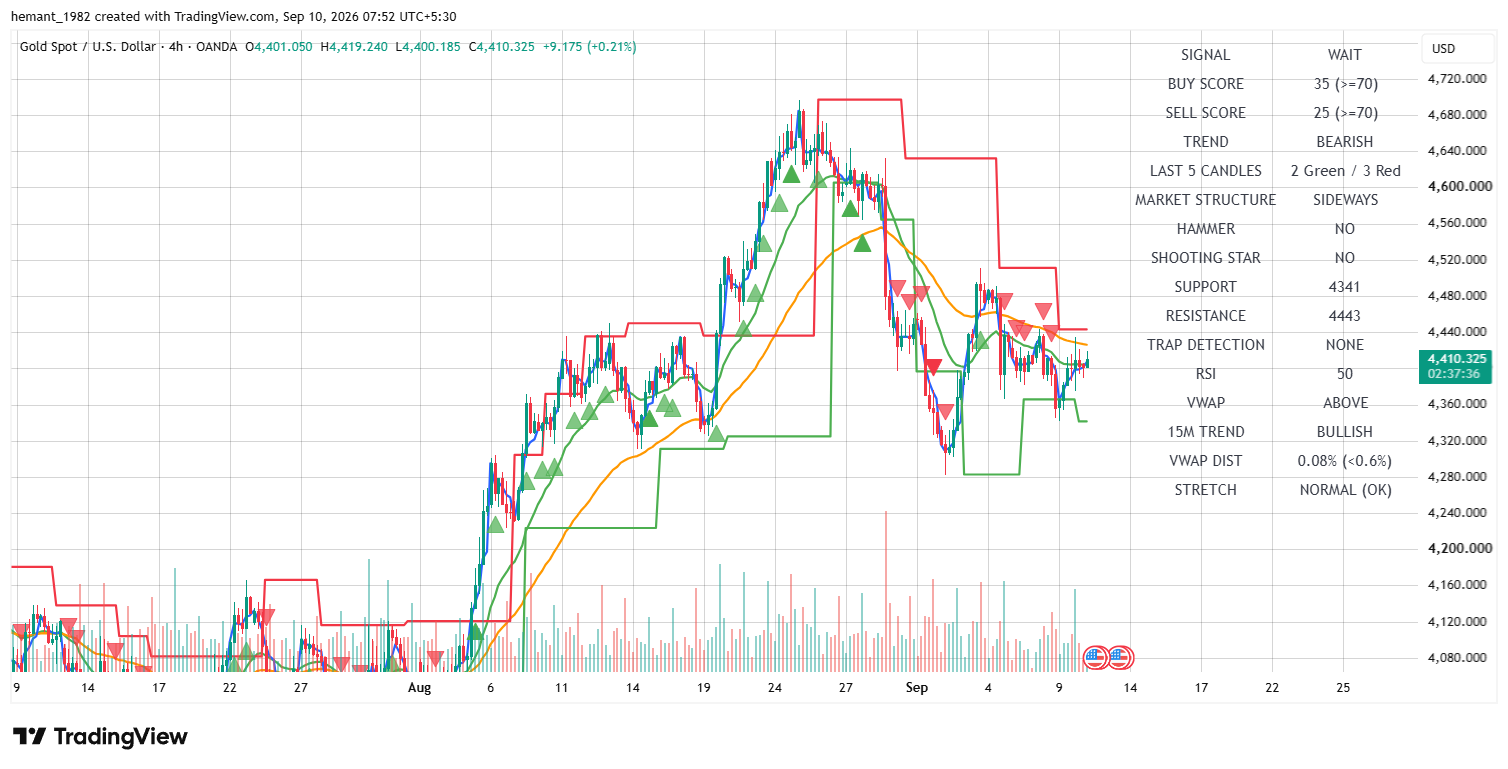Click the 4,080.000 price axis label
This screenshot has height=769, width=1508.
click(x=1457, y=658)
